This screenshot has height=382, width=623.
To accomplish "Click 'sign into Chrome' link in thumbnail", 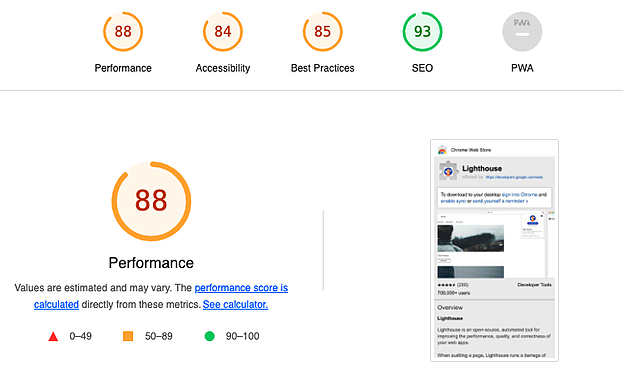I will click(519, 195).
